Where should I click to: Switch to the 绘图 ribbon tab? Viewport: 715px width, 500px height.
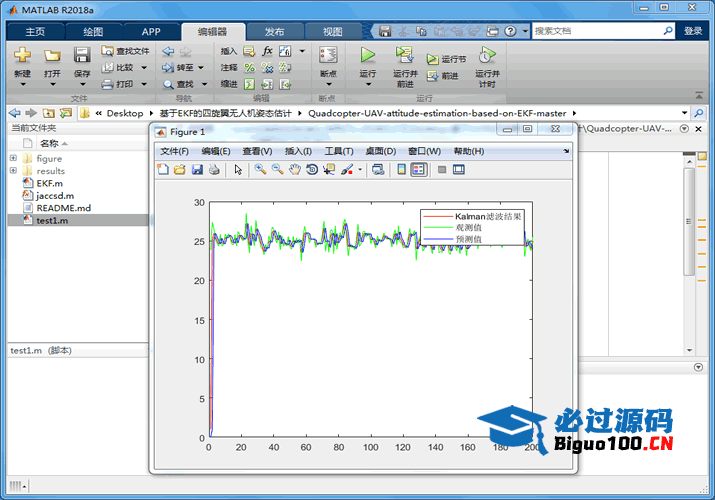tap(93, 31)
